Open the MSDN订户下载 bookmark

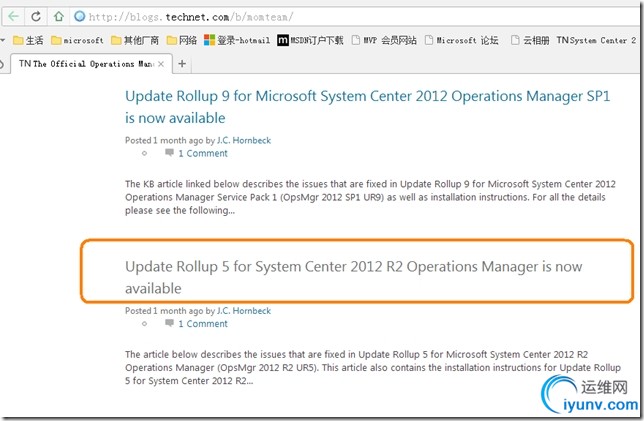(310, 40)
